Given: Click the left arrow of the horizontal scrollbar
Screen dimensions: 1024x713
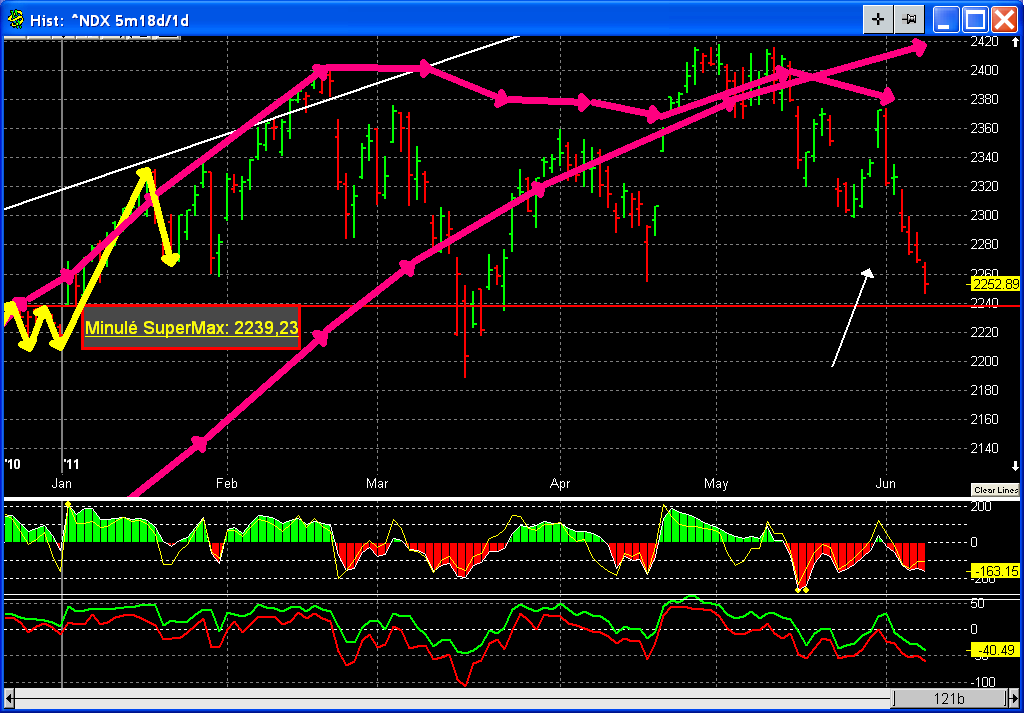Looking at the screenshot, I should click(8, 696).
